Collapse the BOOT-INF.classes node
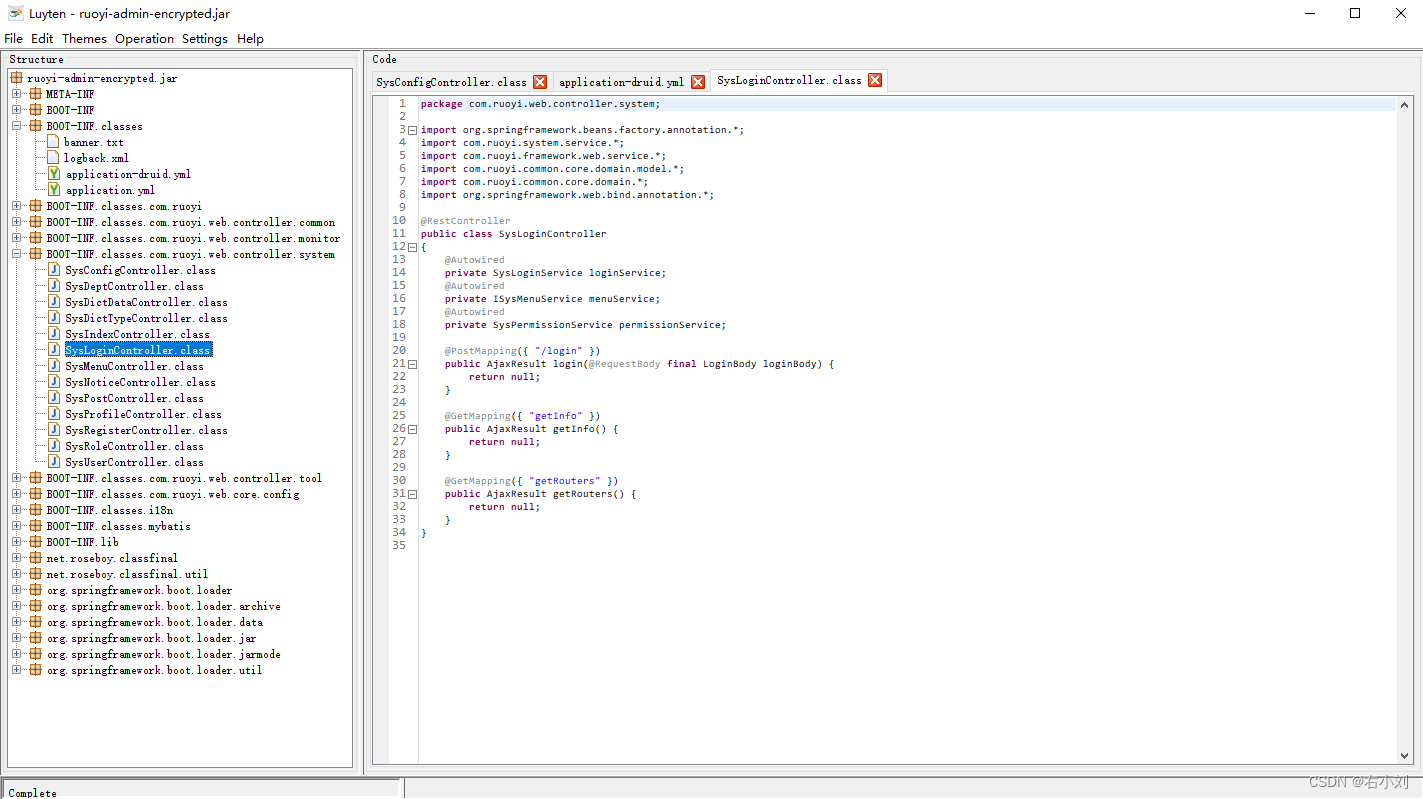Screen dimensions: 1423x799 coord(17,126)
